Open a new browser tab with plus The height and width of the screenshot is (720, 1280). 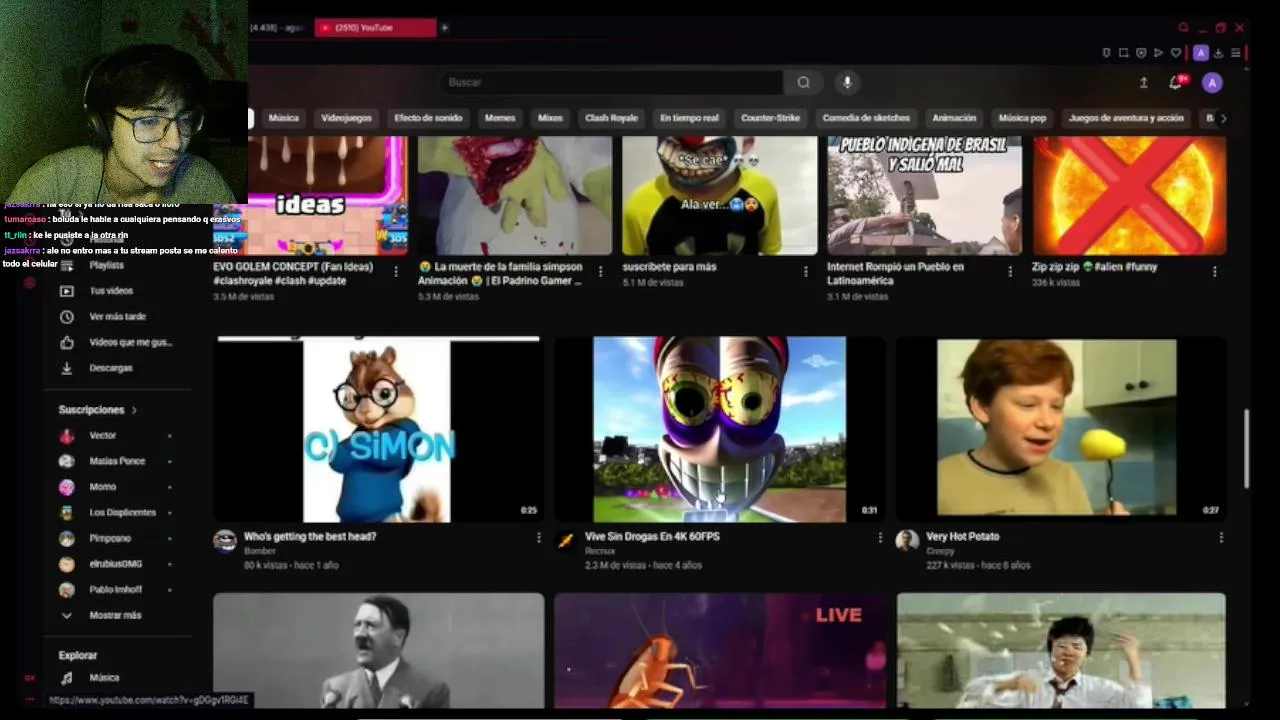(x=444, y=28)
